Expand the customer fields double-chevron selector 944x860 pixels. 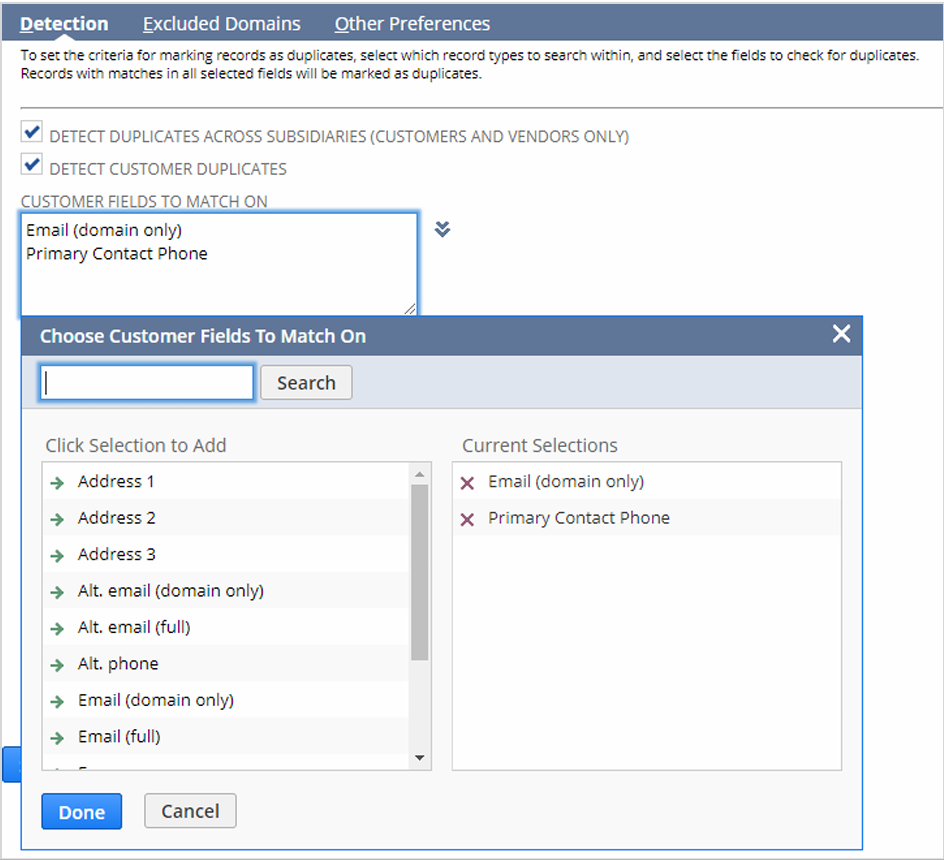coord(442,229)
